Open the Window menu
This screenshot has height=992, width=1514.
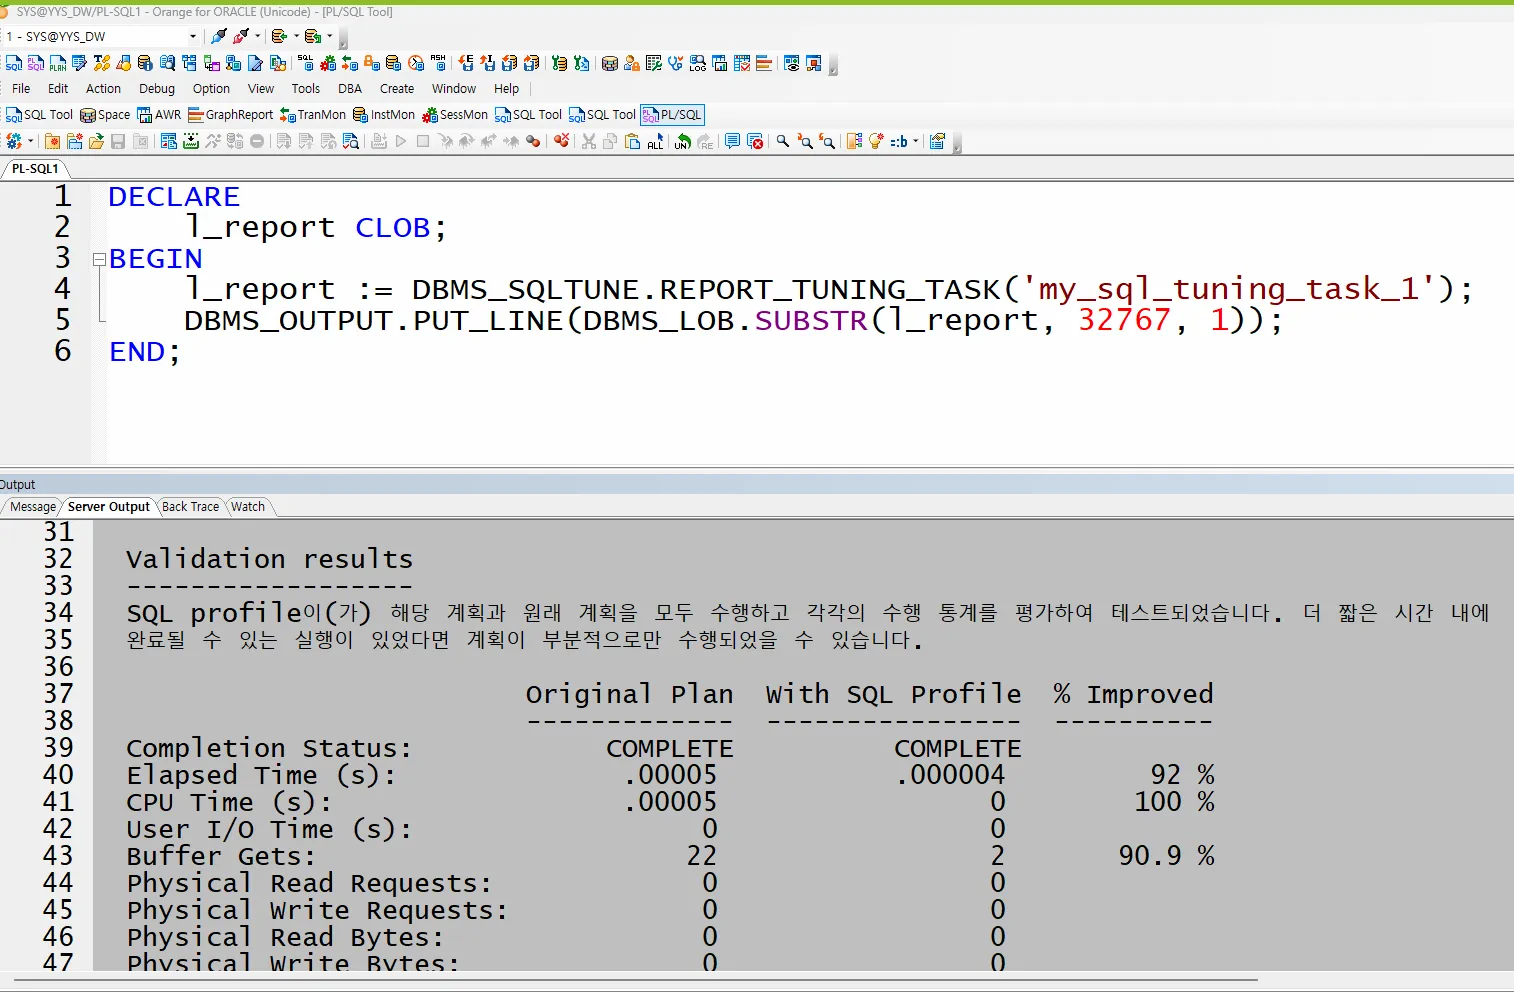pyautogui.click(x=454, y=89)
